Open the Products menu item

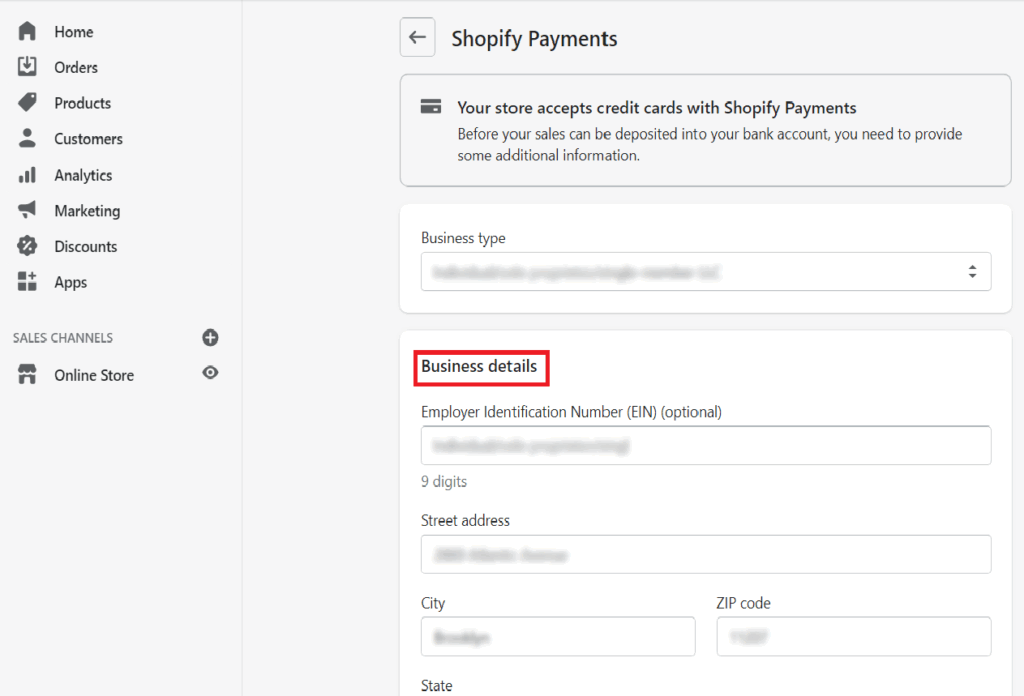coord(82,103)
